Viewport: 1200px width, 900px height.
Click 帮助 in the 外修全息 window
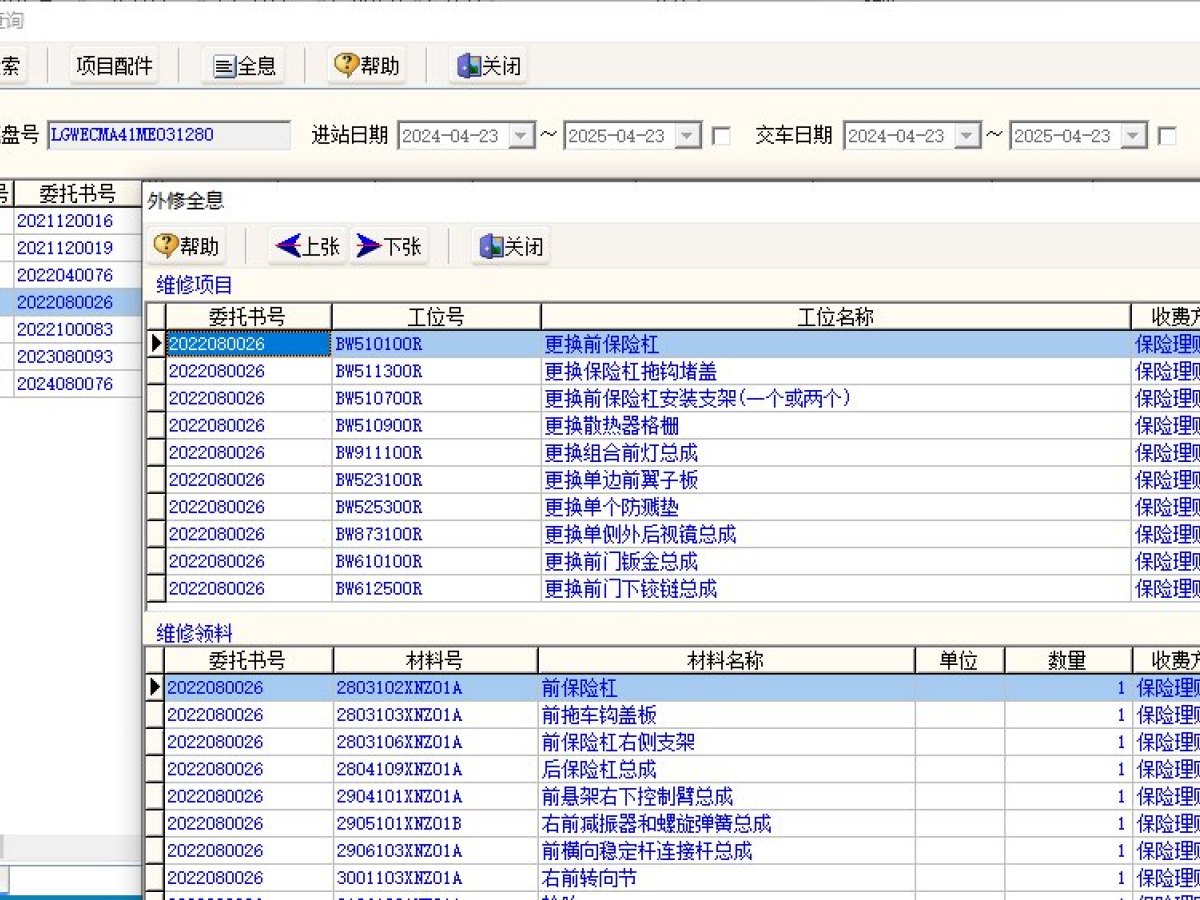185,246
